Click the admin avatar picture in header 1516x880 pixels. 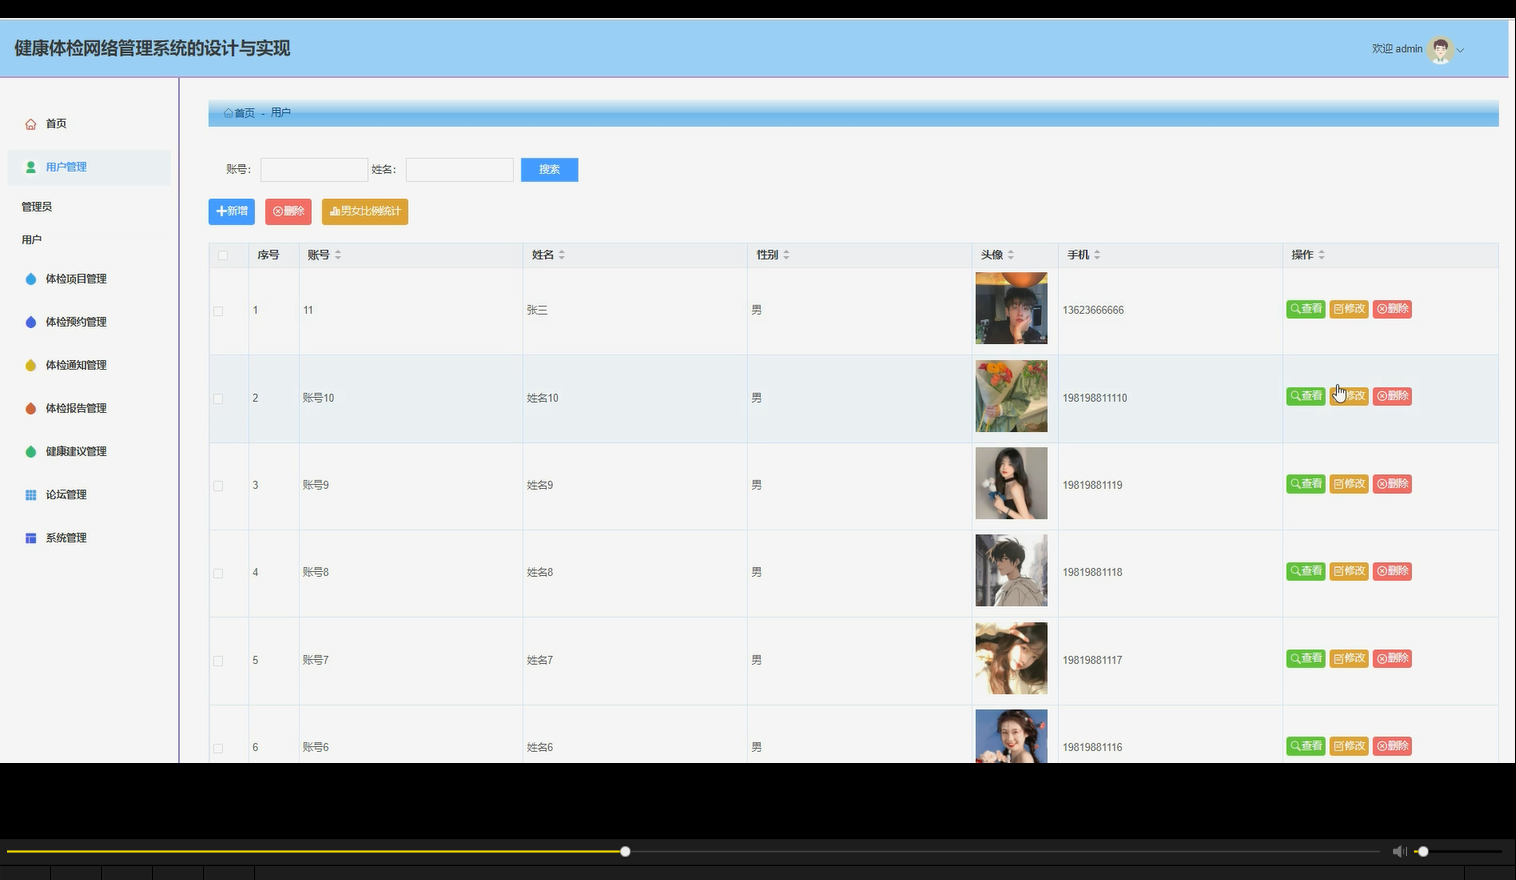[1440, 49]
